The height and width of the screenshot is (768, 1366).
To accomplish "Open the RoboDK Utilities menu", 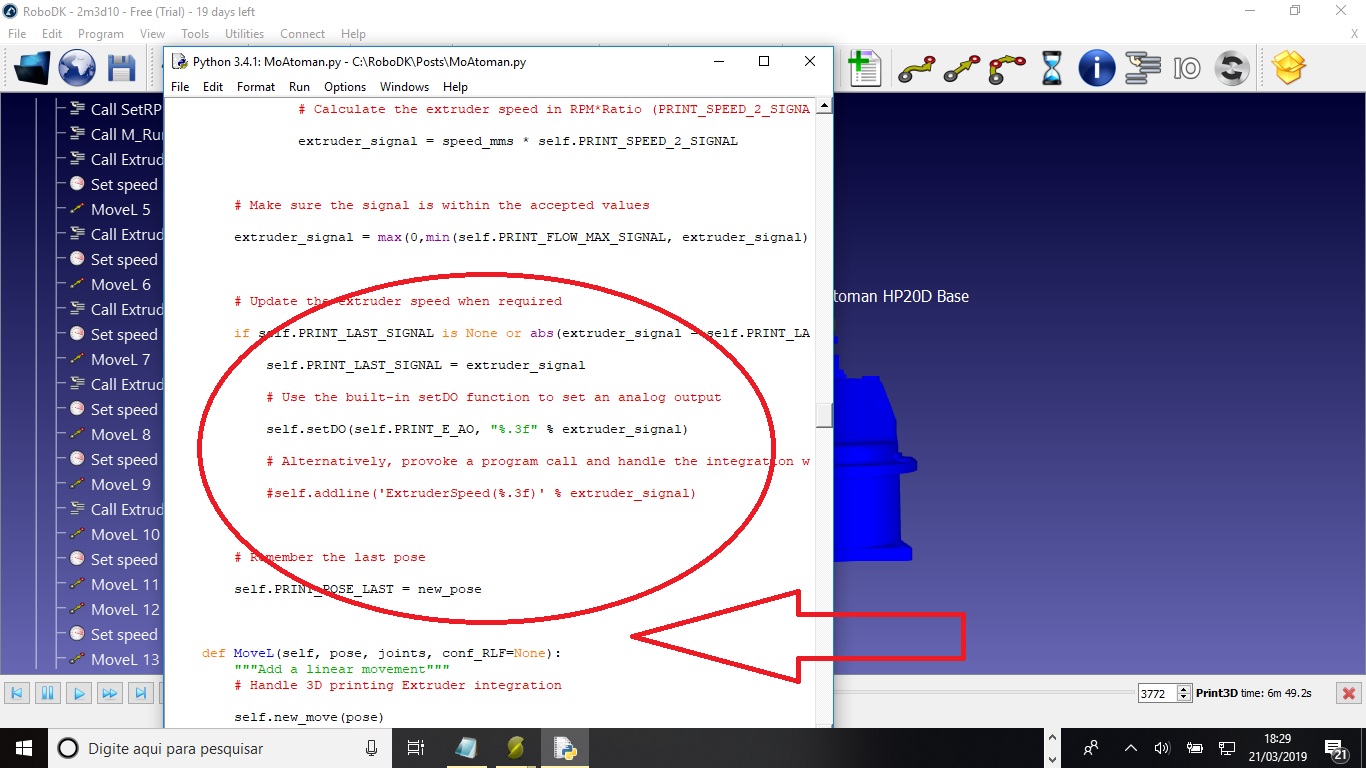I will click(x=244, y=34).
